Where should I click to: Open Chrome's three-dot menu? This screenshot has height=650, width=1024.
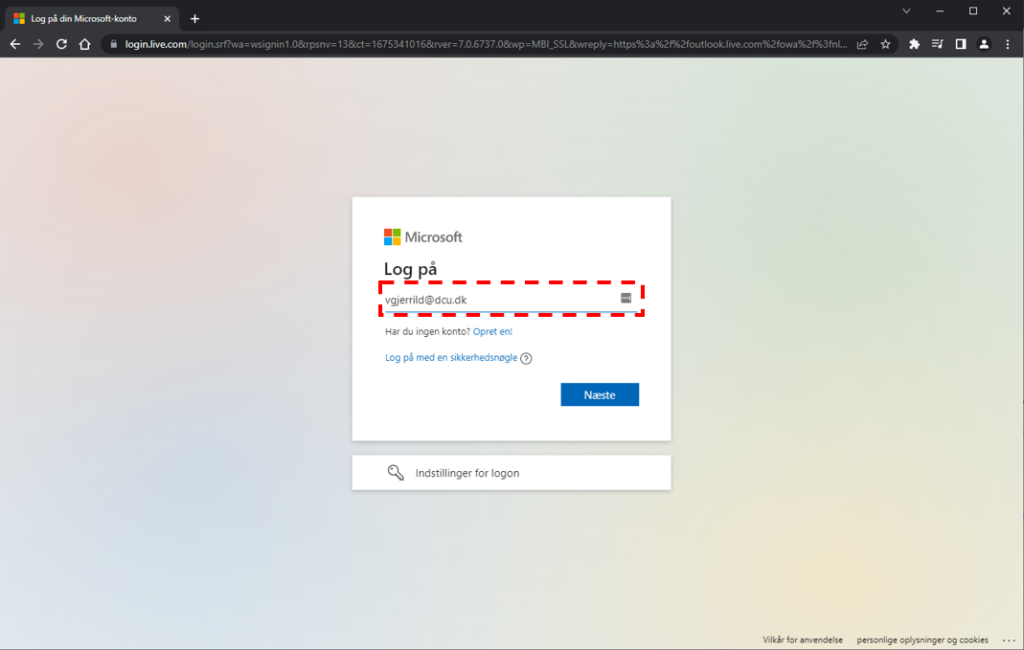[1007, 44]
